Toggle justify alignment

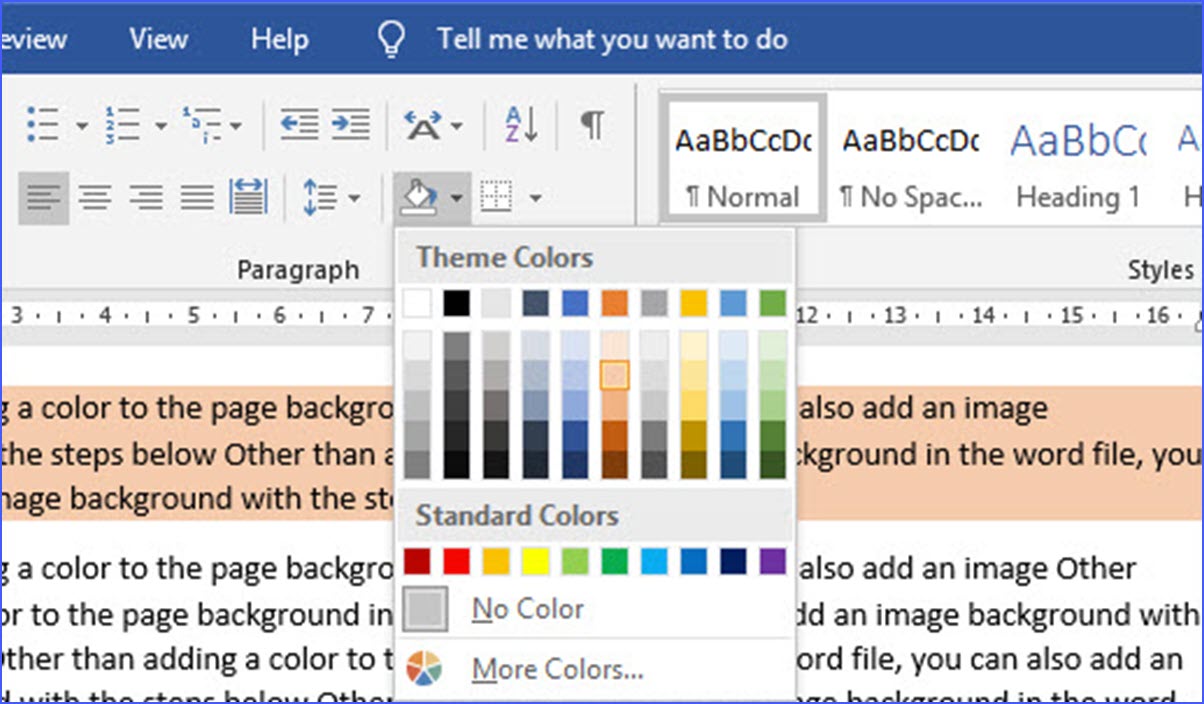click(x=198, y=197)
